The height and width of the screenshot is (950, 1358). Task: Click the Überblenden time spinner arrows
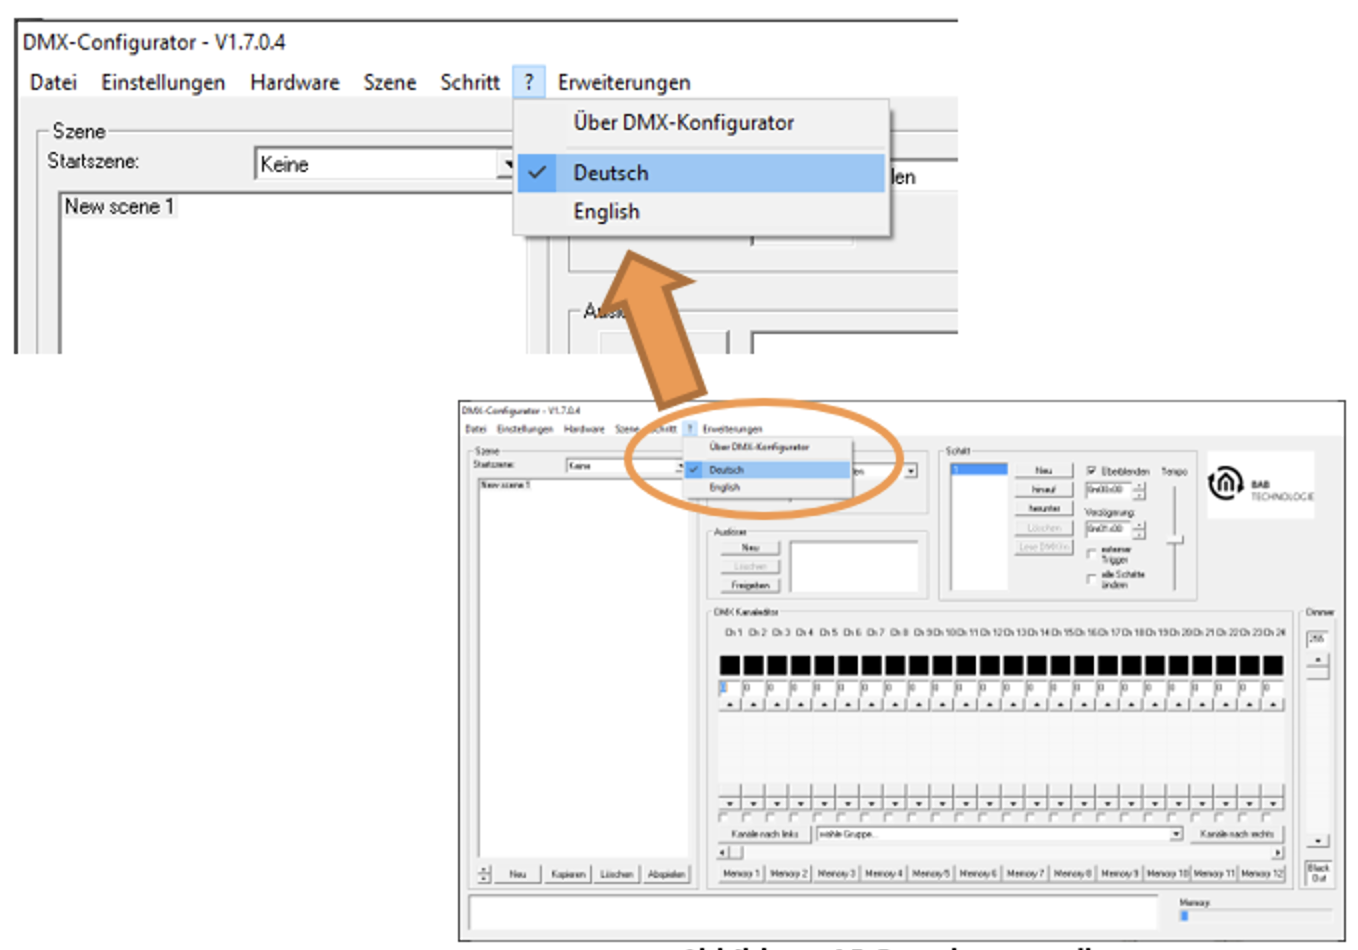(1139, 490)
